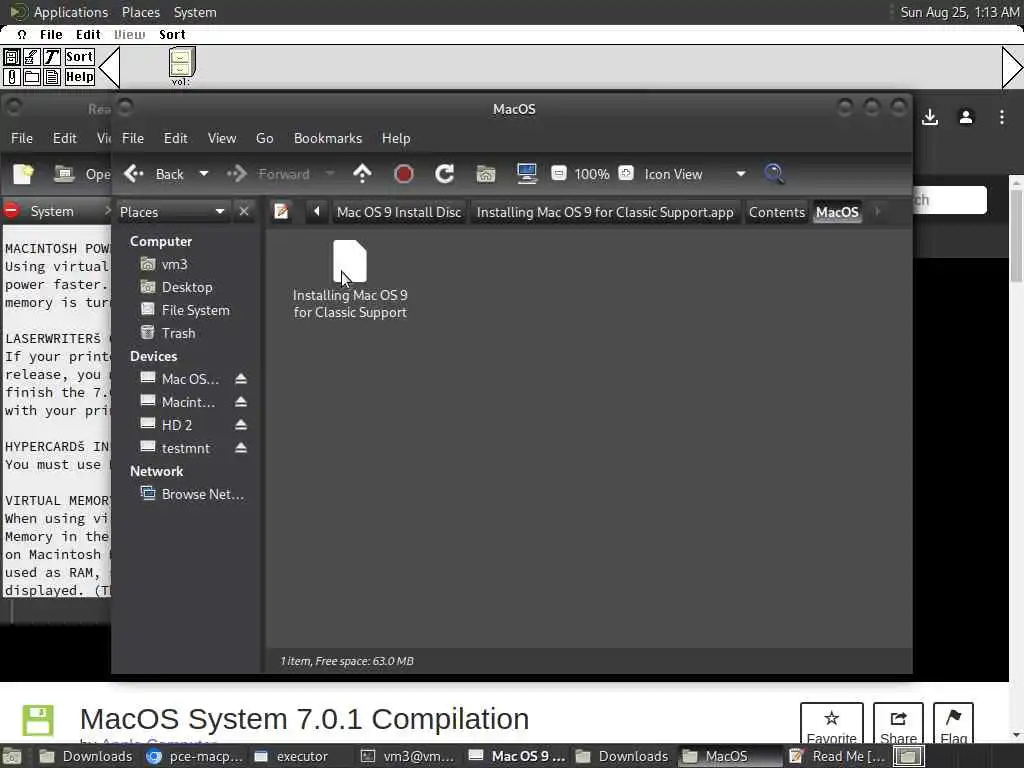Select the MacOS breadcrumb
1024x768 pixels.
837,212
